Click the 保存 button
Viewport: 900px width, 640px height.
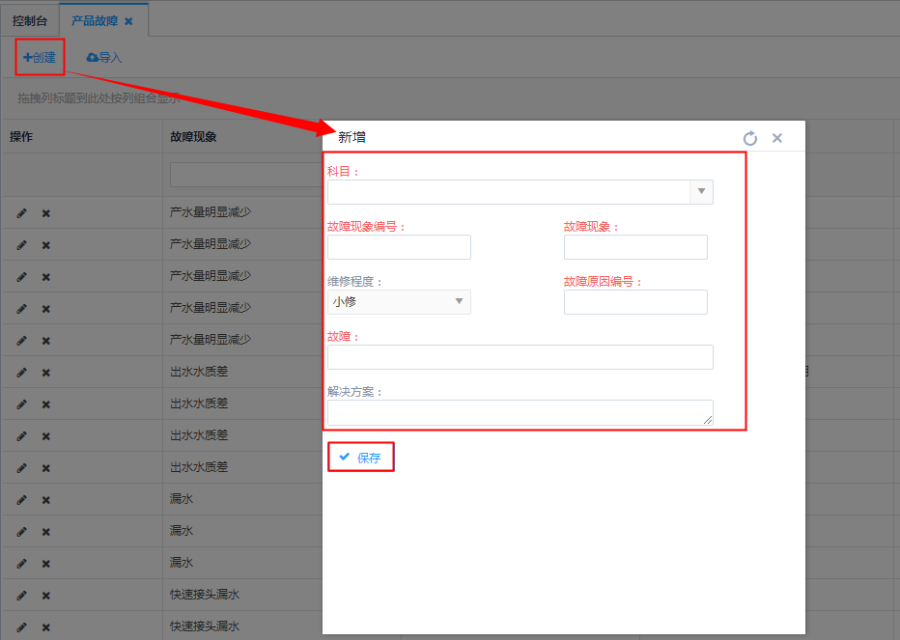pyautogui.click(x=360, y=457)
